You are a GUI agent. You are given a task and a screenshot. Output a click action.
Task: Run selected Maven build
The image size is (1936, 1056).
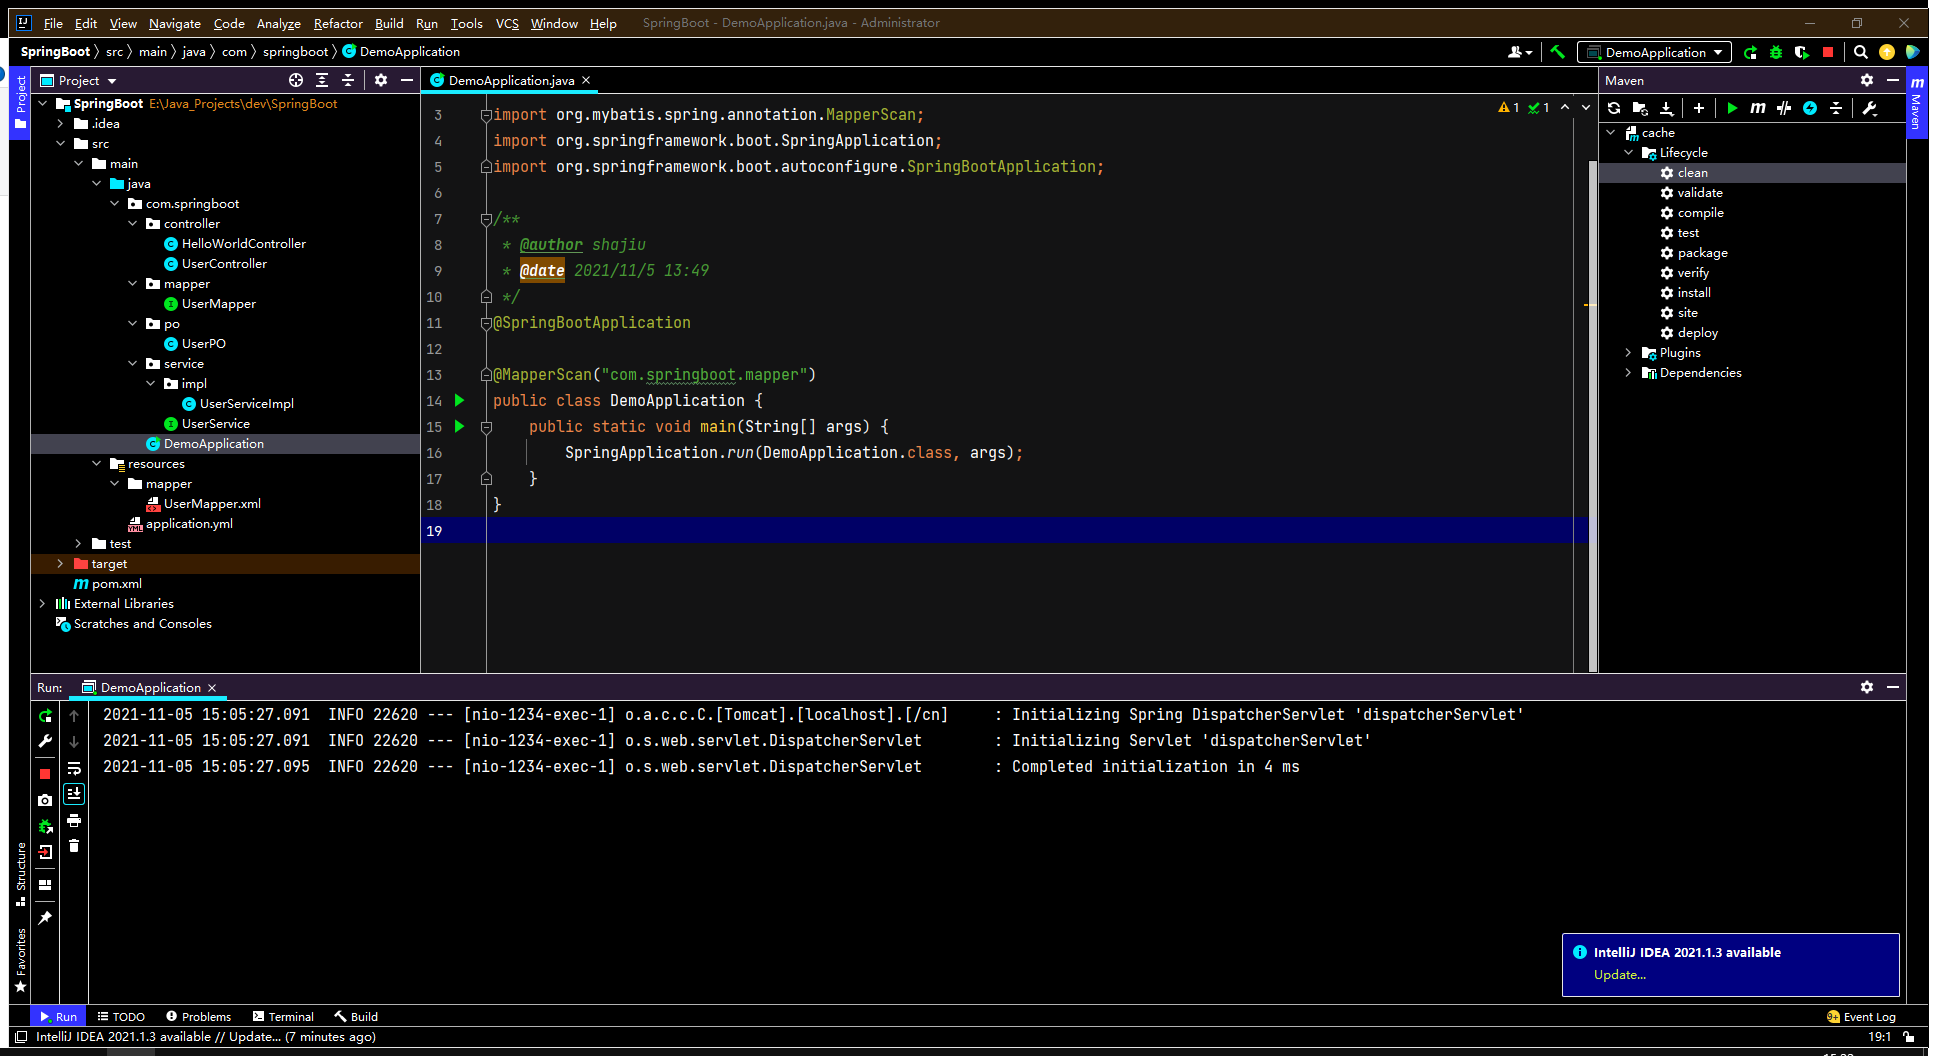pyautogui.click(x=1732, y=108)
